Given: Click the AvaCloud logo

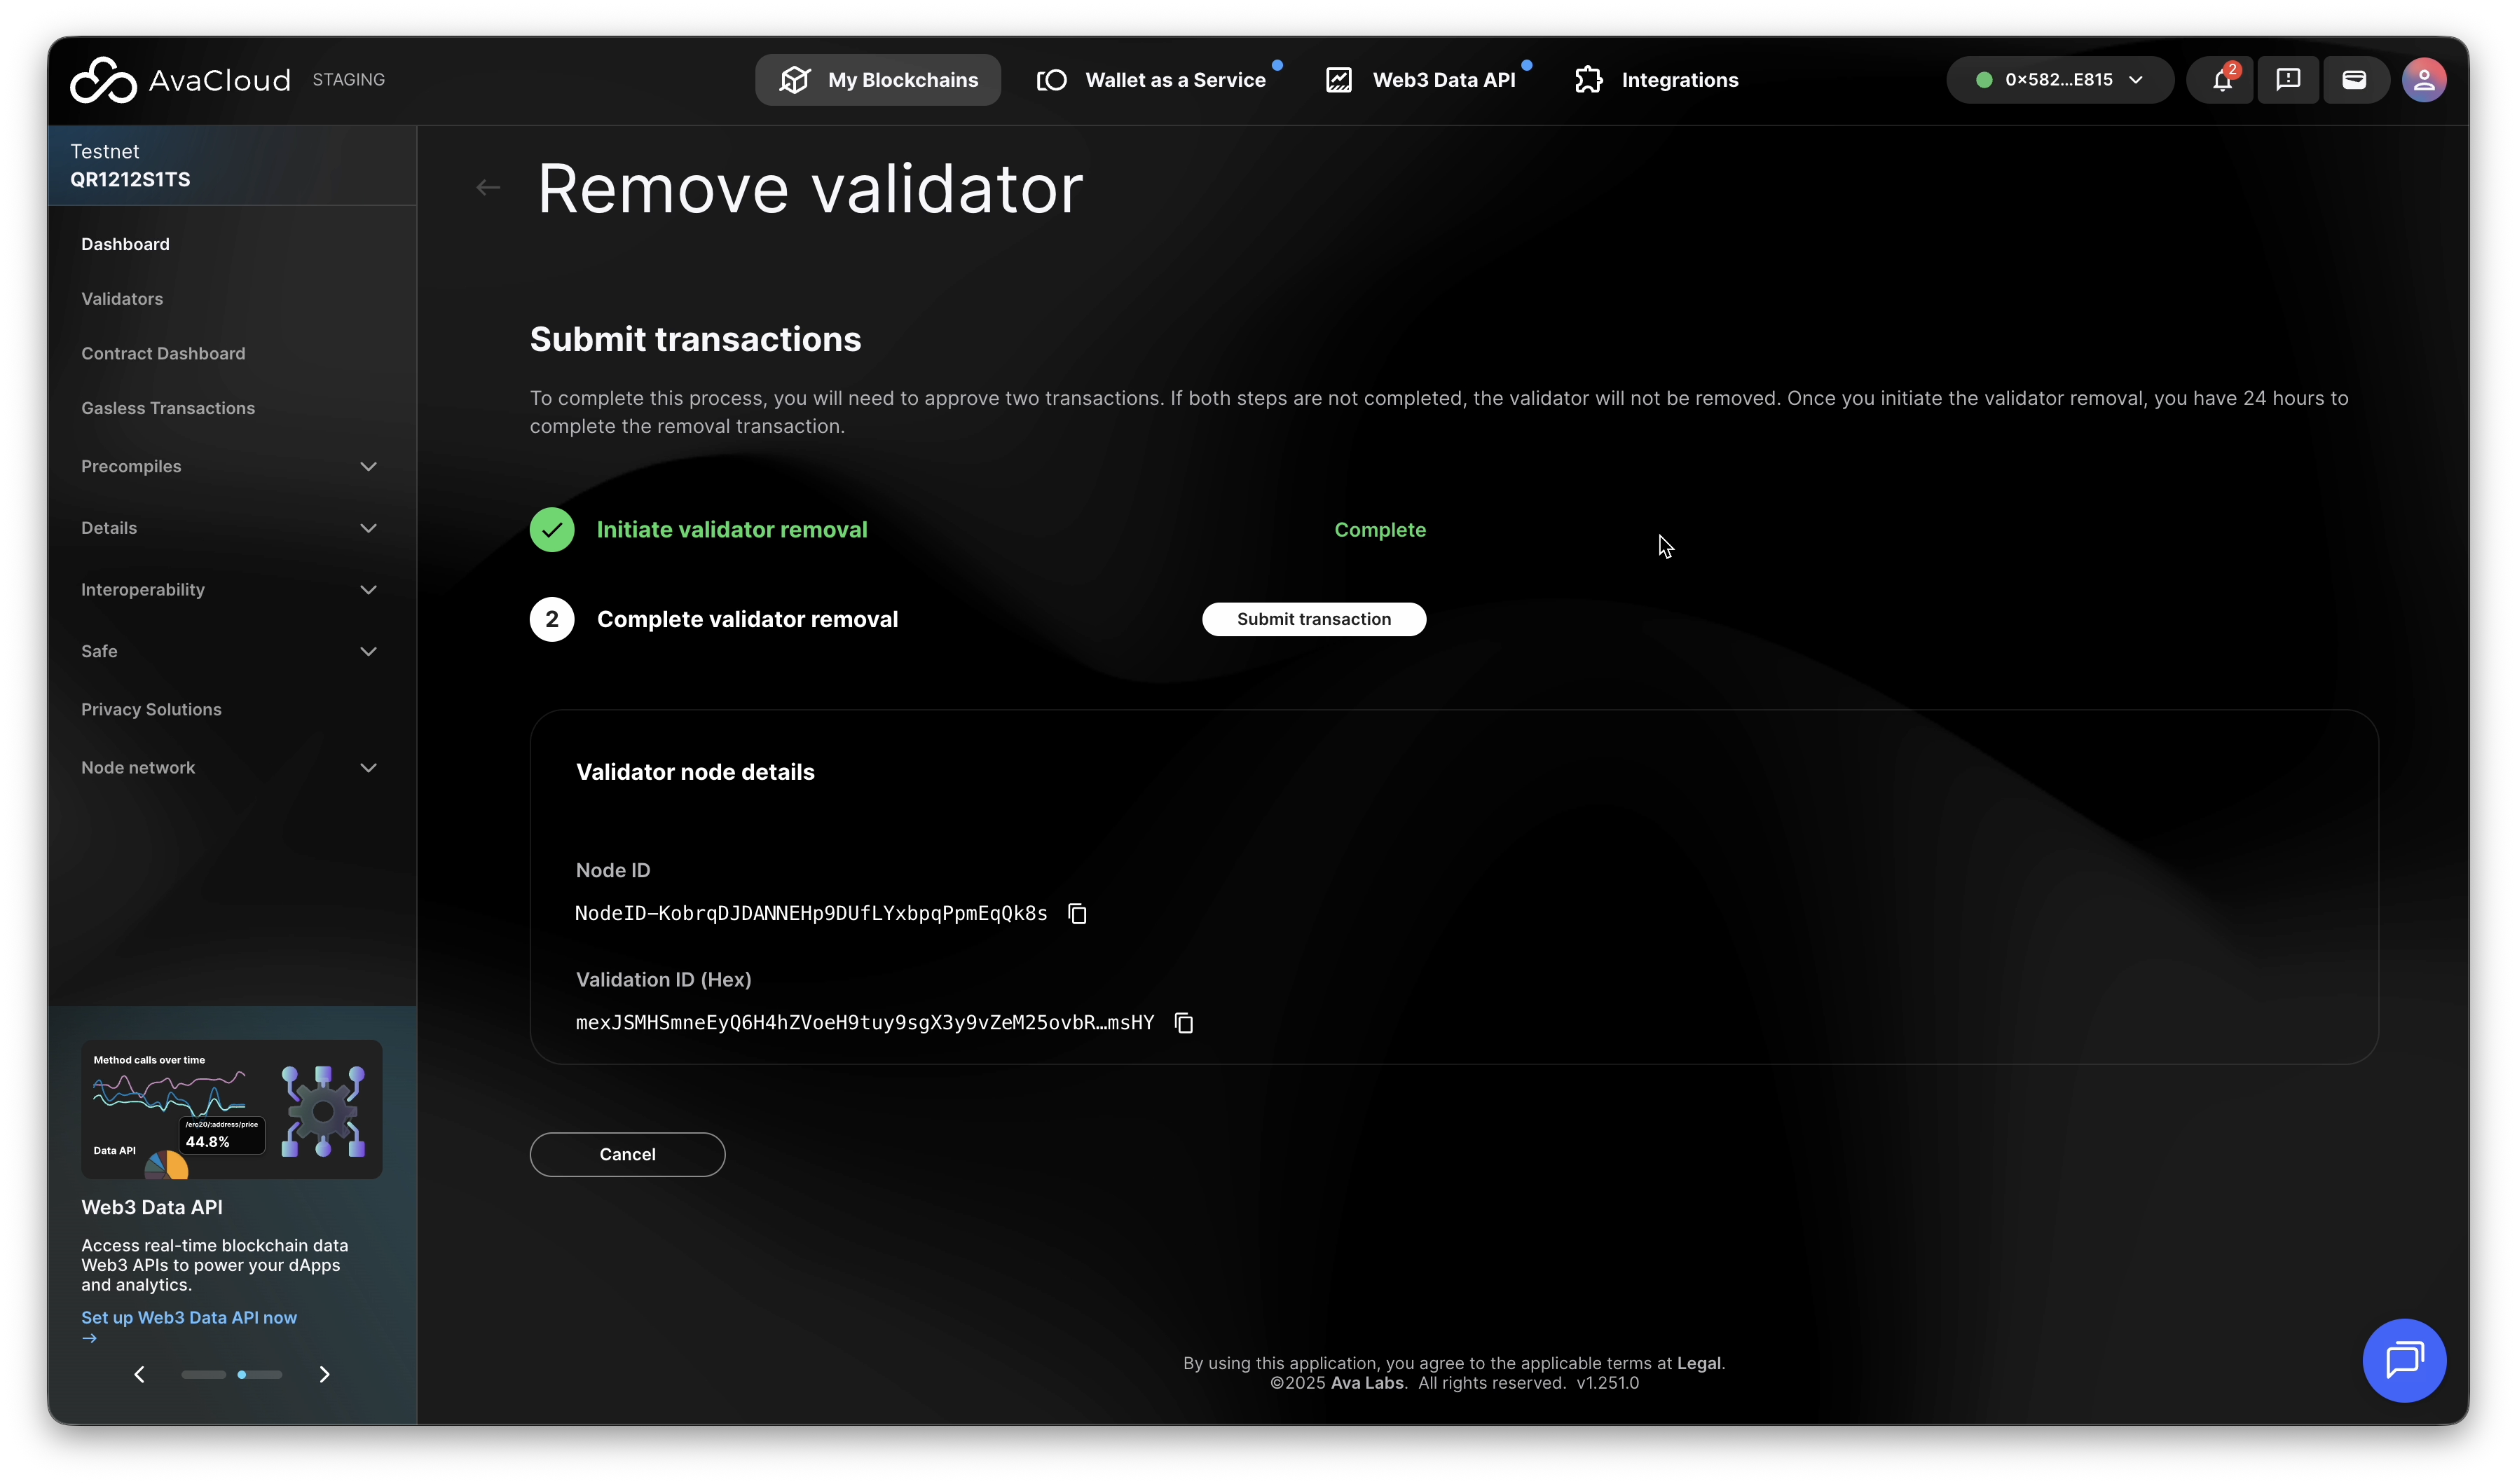Looking at the screenshot, I should (180, 80).
